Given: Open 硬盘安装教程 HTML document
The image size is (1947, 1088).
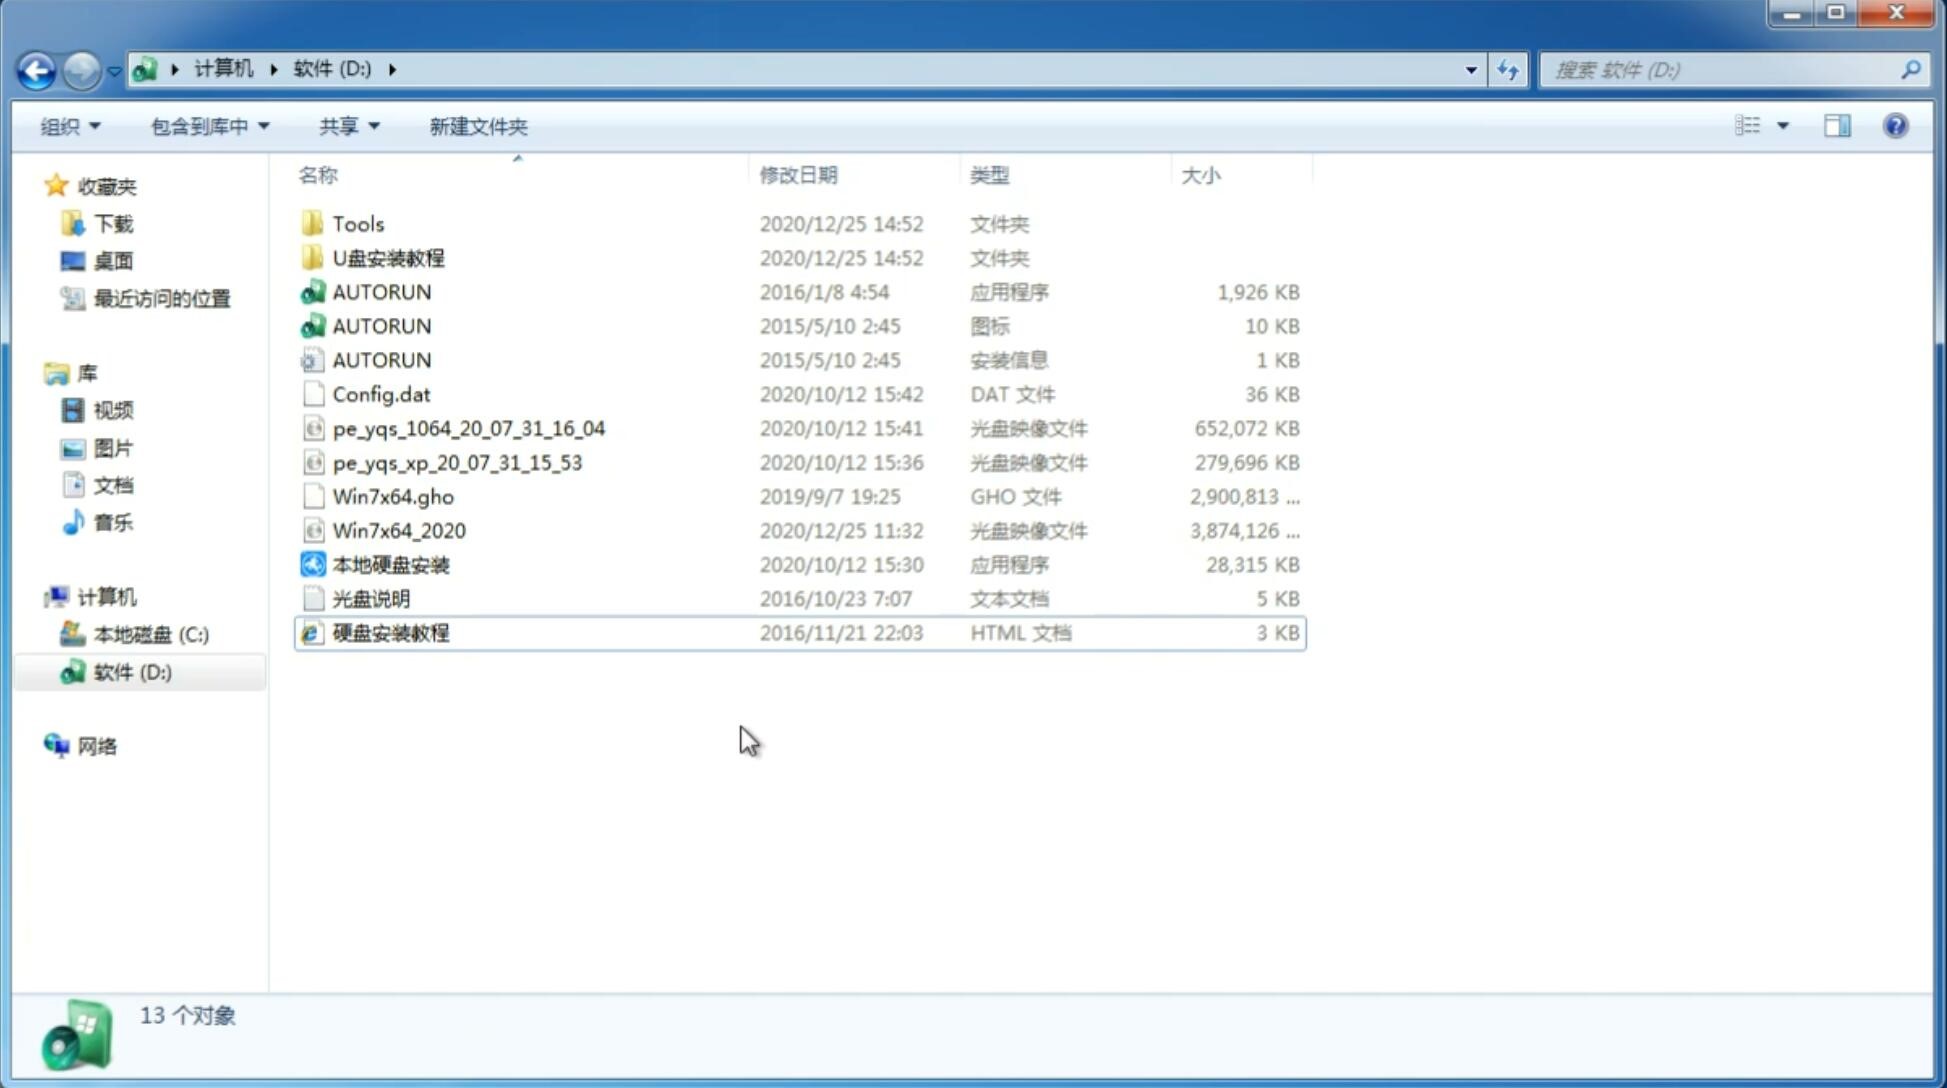Looking at the screenshot, I should point(389,632).
